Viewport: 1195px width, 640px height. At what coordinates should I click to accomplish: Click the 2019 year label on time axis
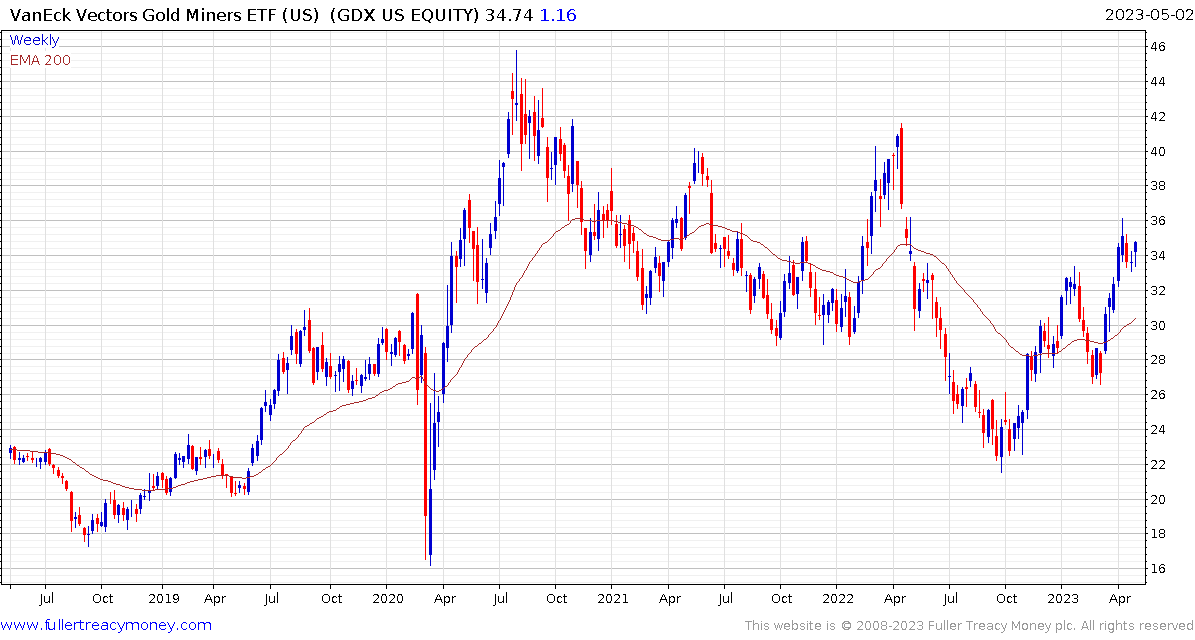point(162,598)
